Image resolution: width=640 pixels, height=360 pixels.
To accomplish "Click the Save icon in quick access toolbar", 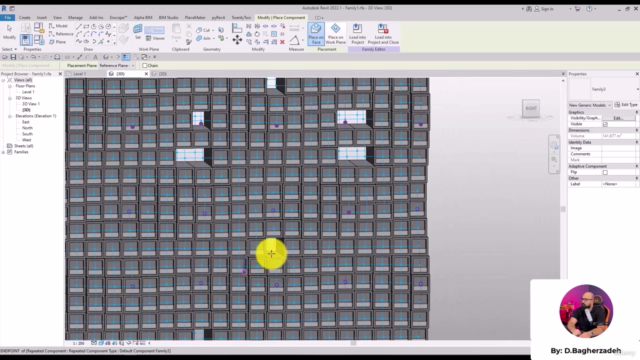I will 13,57.
